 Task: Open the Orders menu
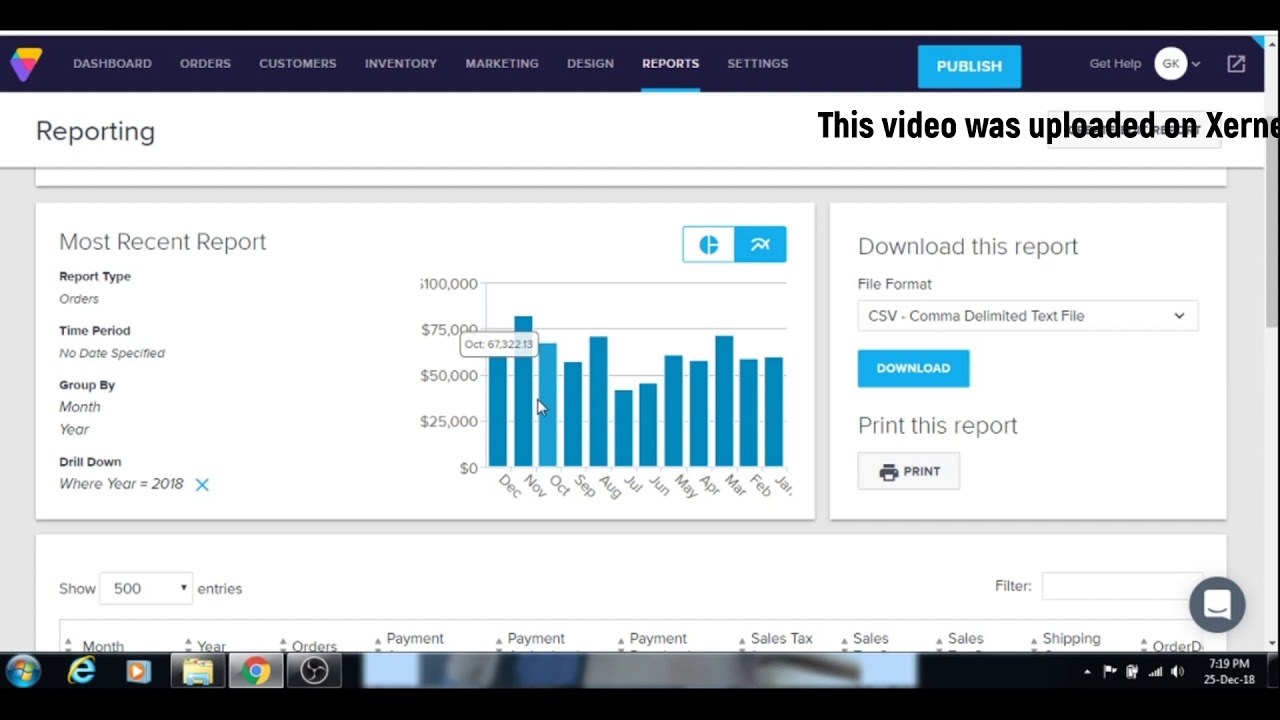click(x=205, y=64)
